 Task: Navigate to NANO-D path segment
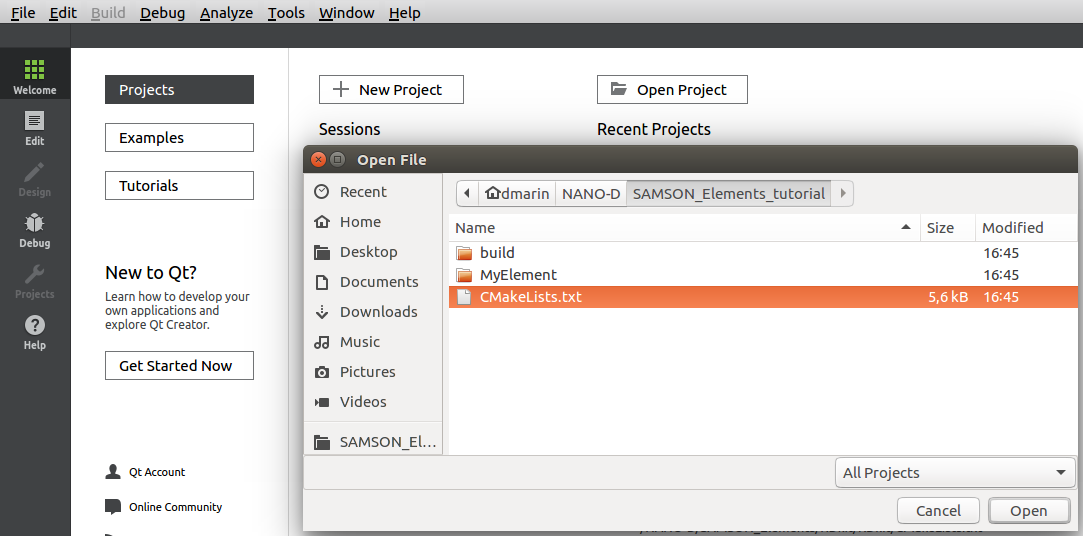pos(591,194)
